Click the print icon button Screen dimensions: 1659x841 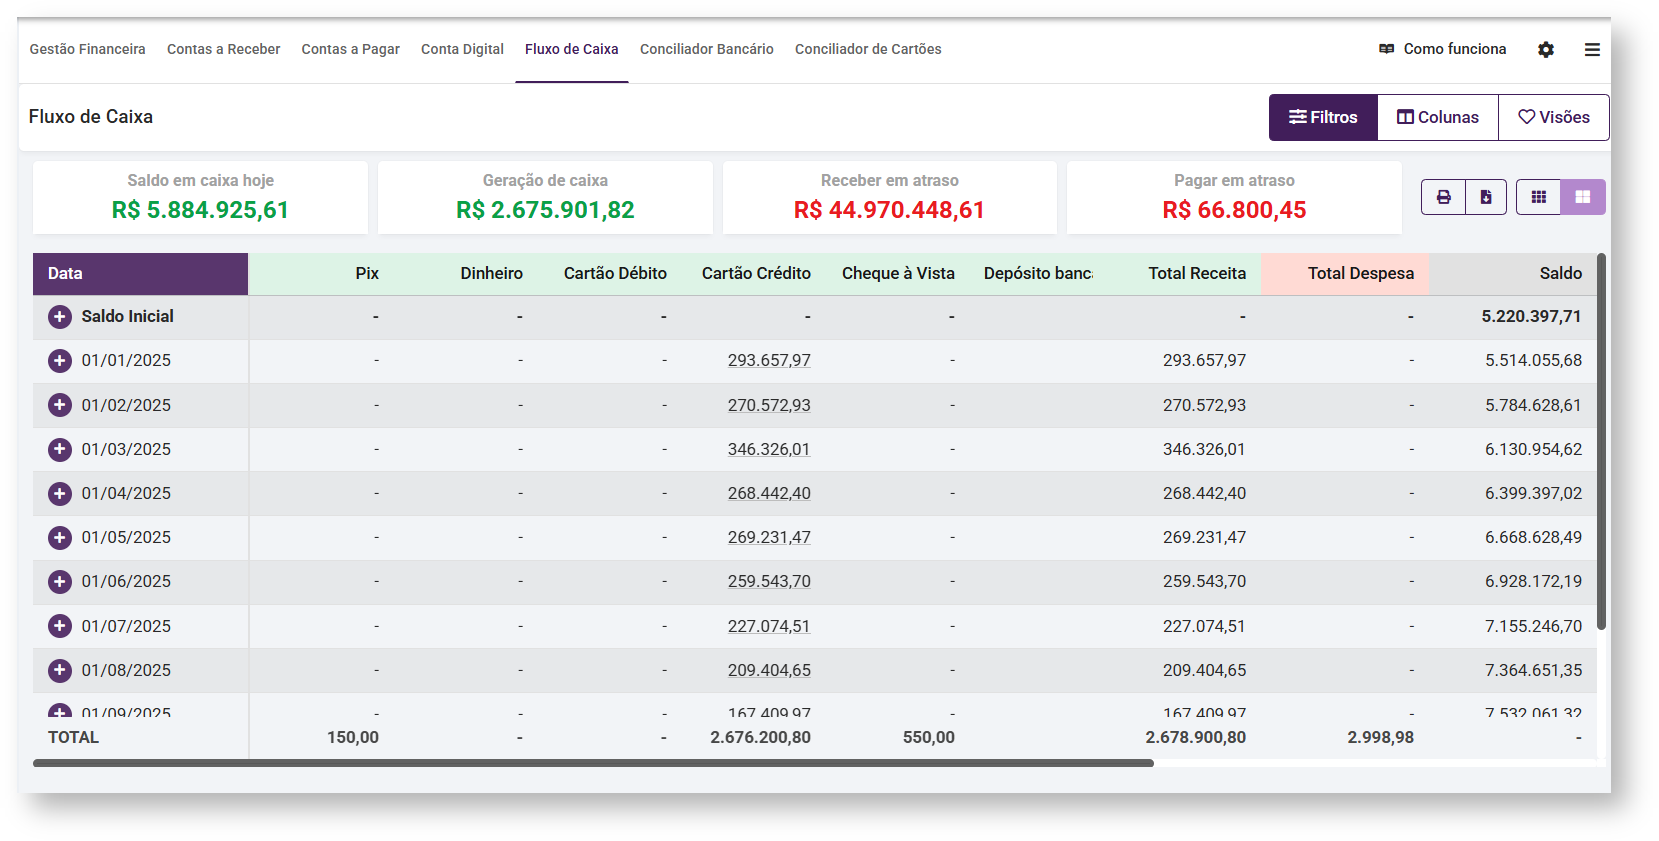tap(1443, 197)
